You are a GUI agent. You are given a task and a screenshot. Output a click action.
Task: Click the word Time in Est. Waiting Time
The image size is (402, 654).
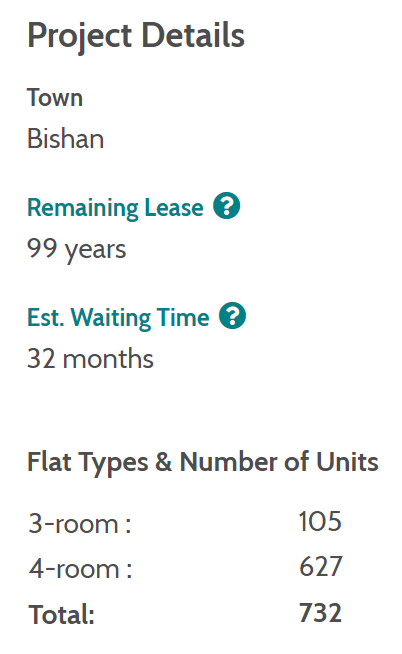[183, 317]
